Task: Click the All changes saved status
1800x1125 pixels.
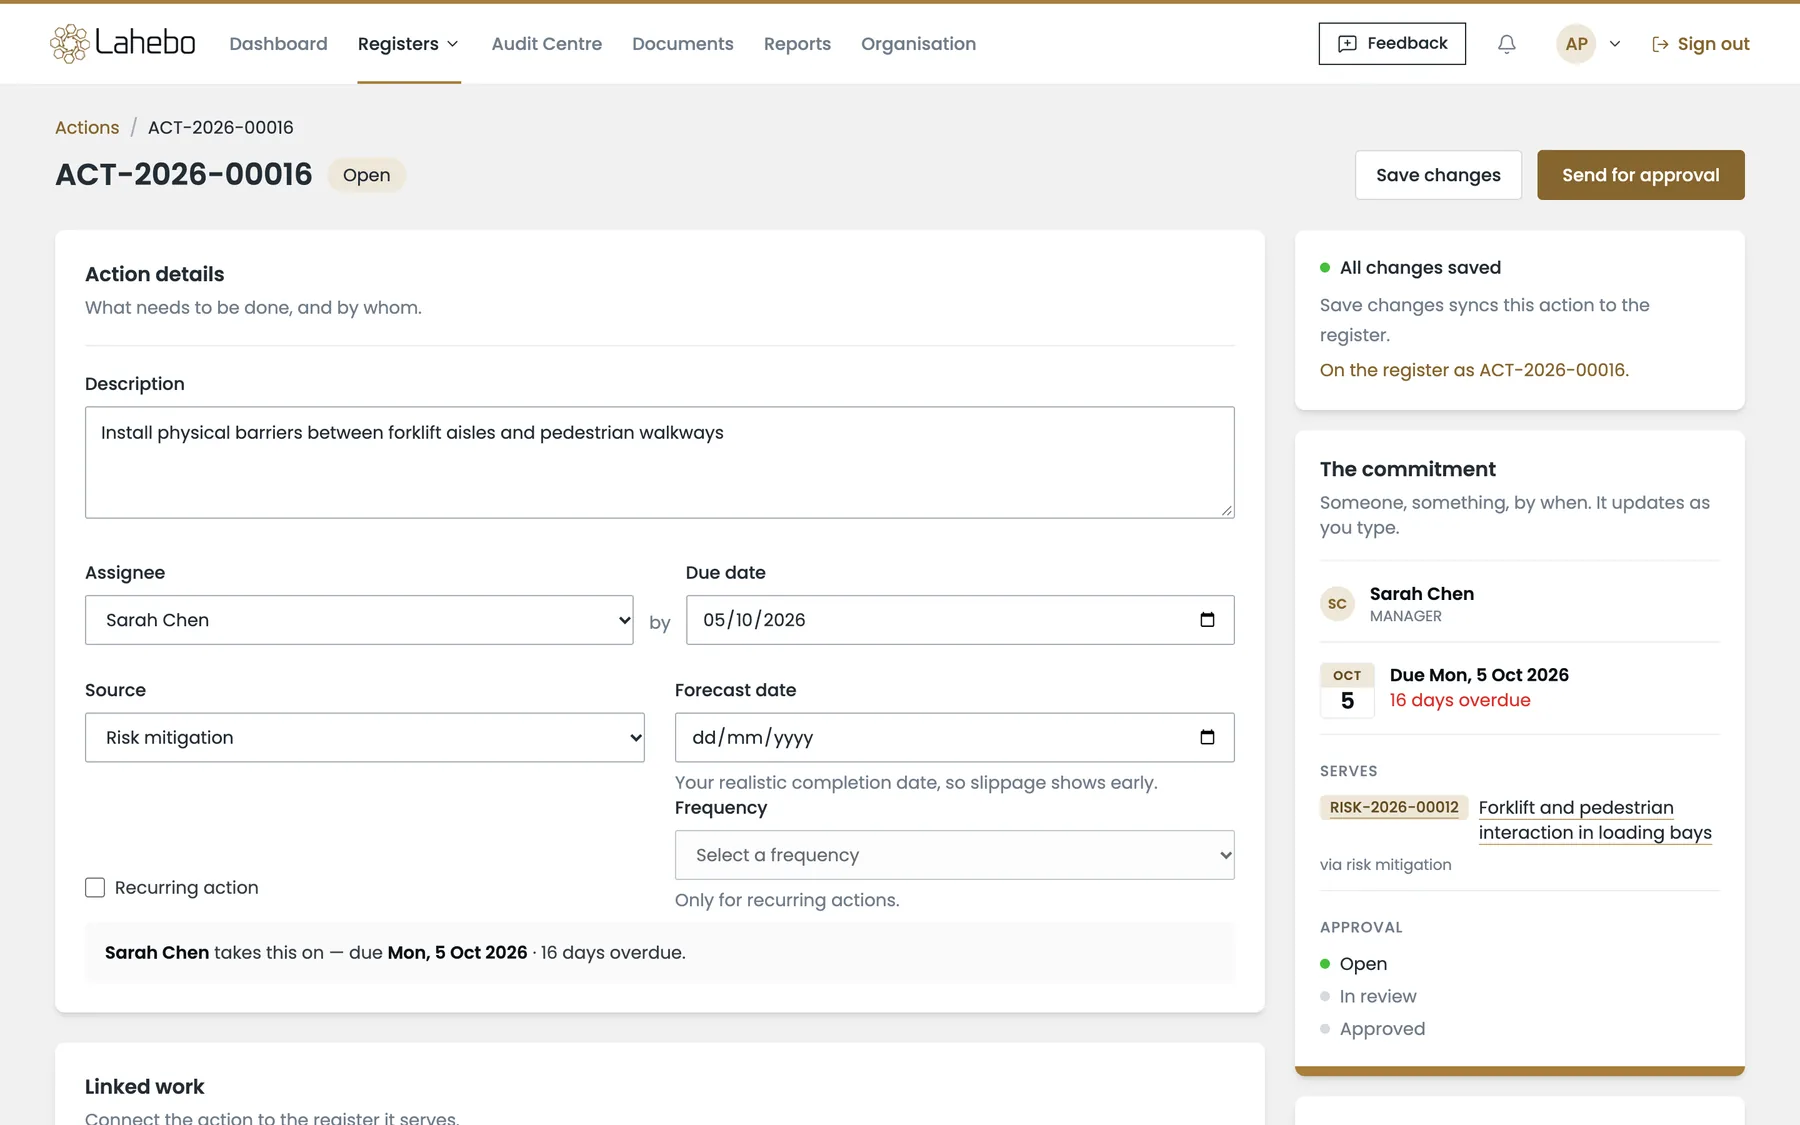Action: coord(1420,267)
